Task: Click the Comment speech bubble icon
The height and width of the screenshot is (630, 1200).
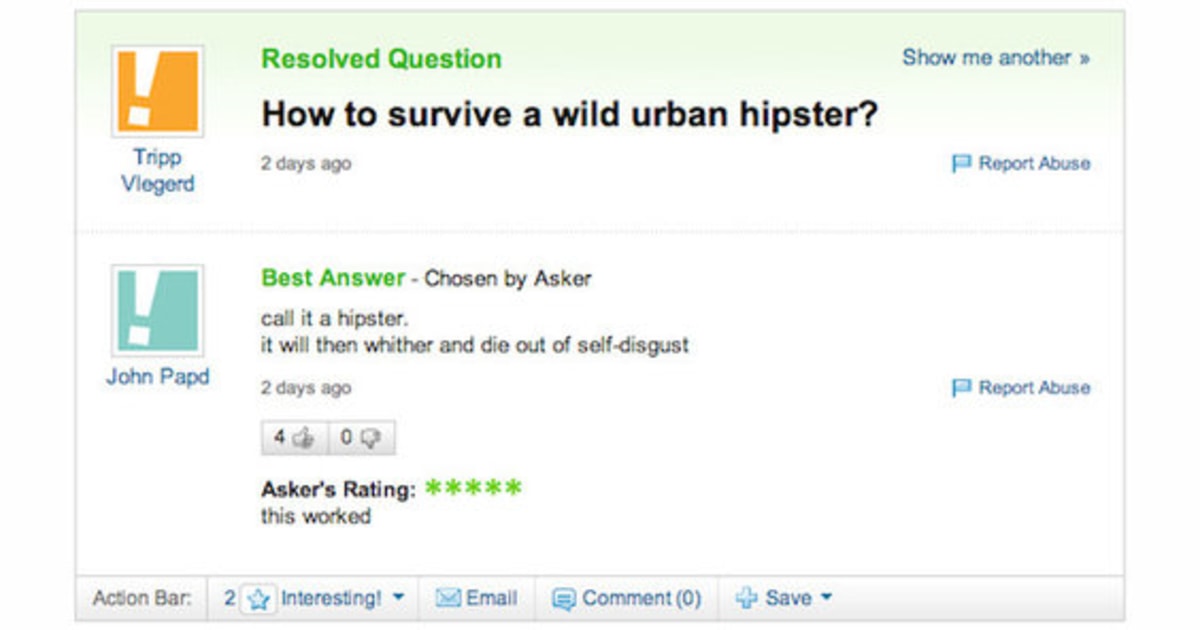Action: pos(565,598)
